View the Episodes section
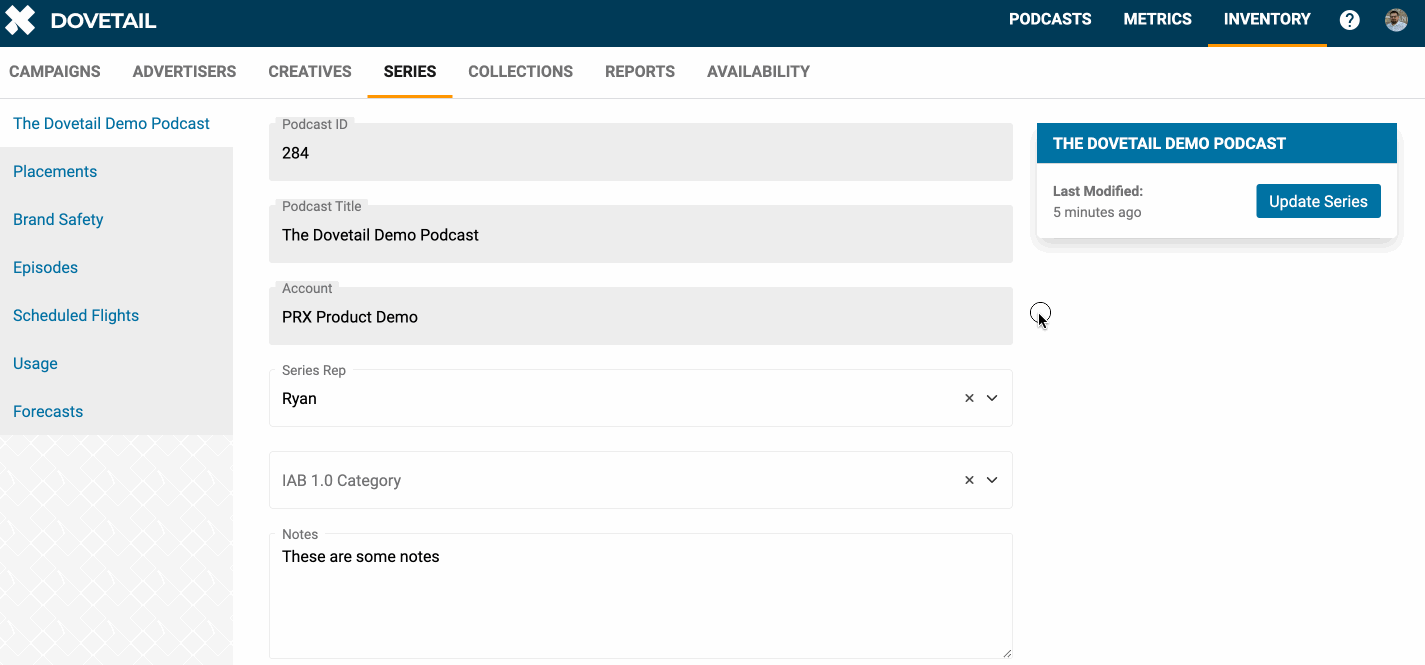This screenshot has height=665, width=1425. coord(45,268)
